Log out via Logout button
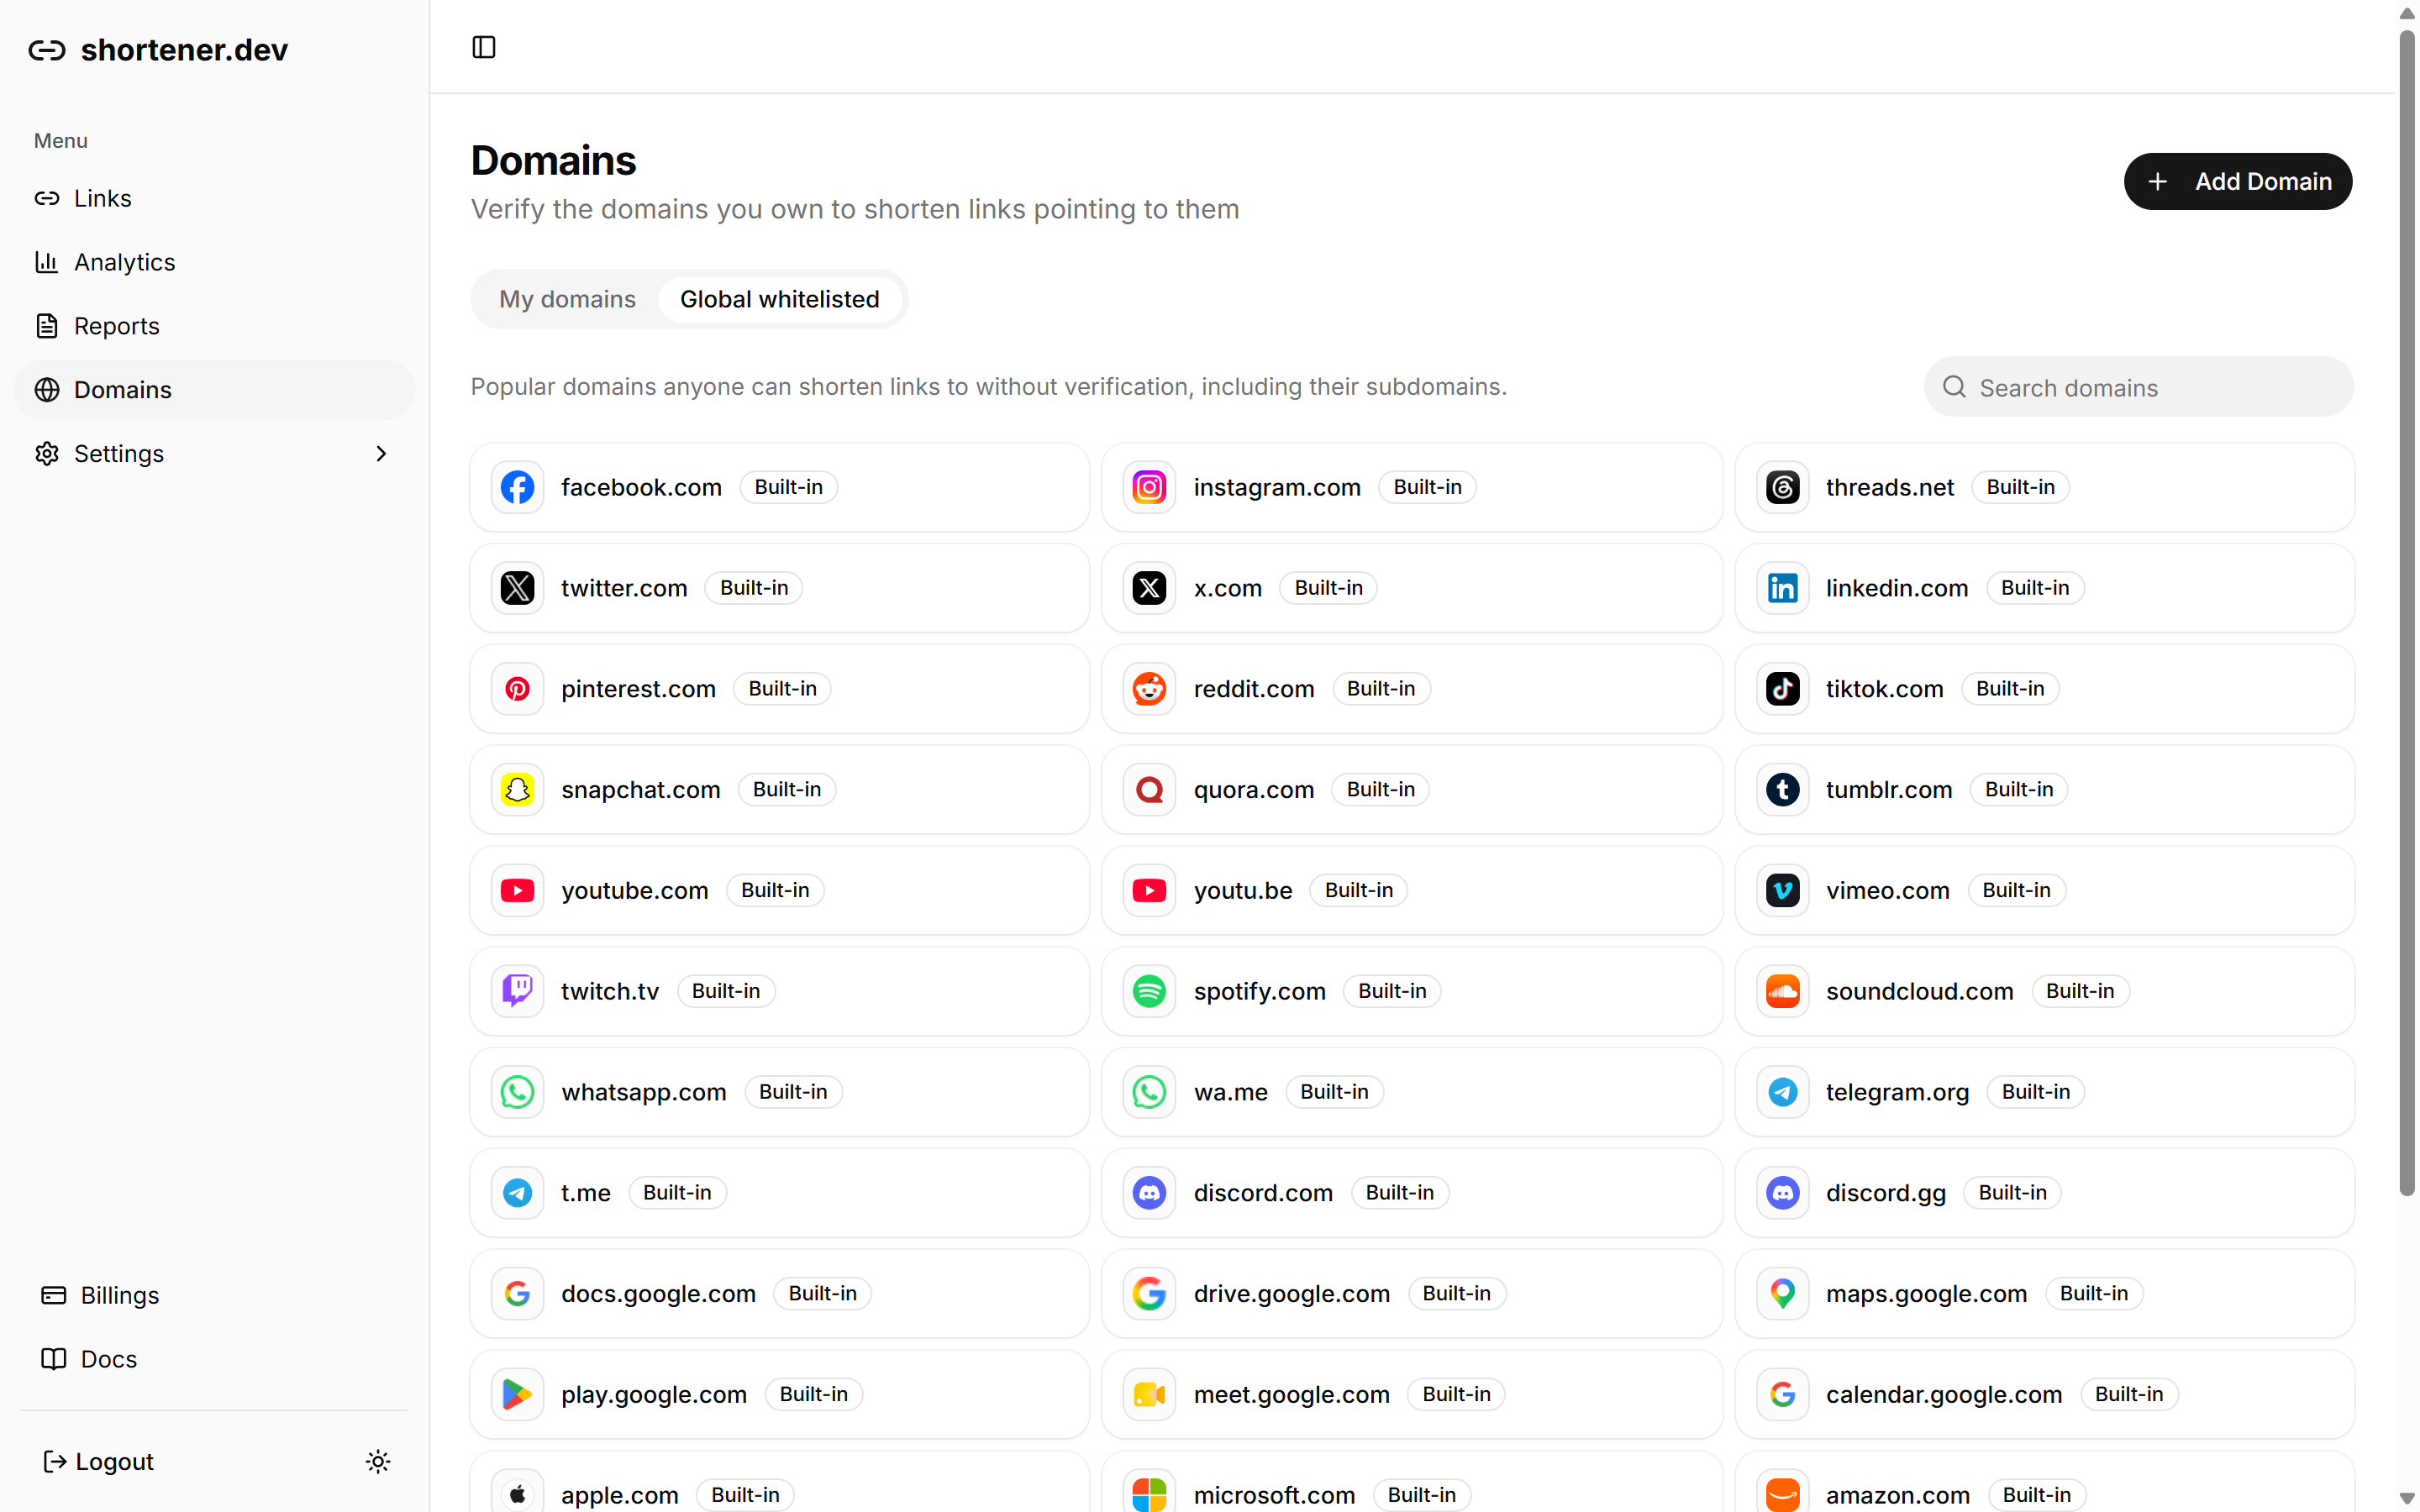The width and height of the screenshot is (2420, 1512). pos(99,1462)
